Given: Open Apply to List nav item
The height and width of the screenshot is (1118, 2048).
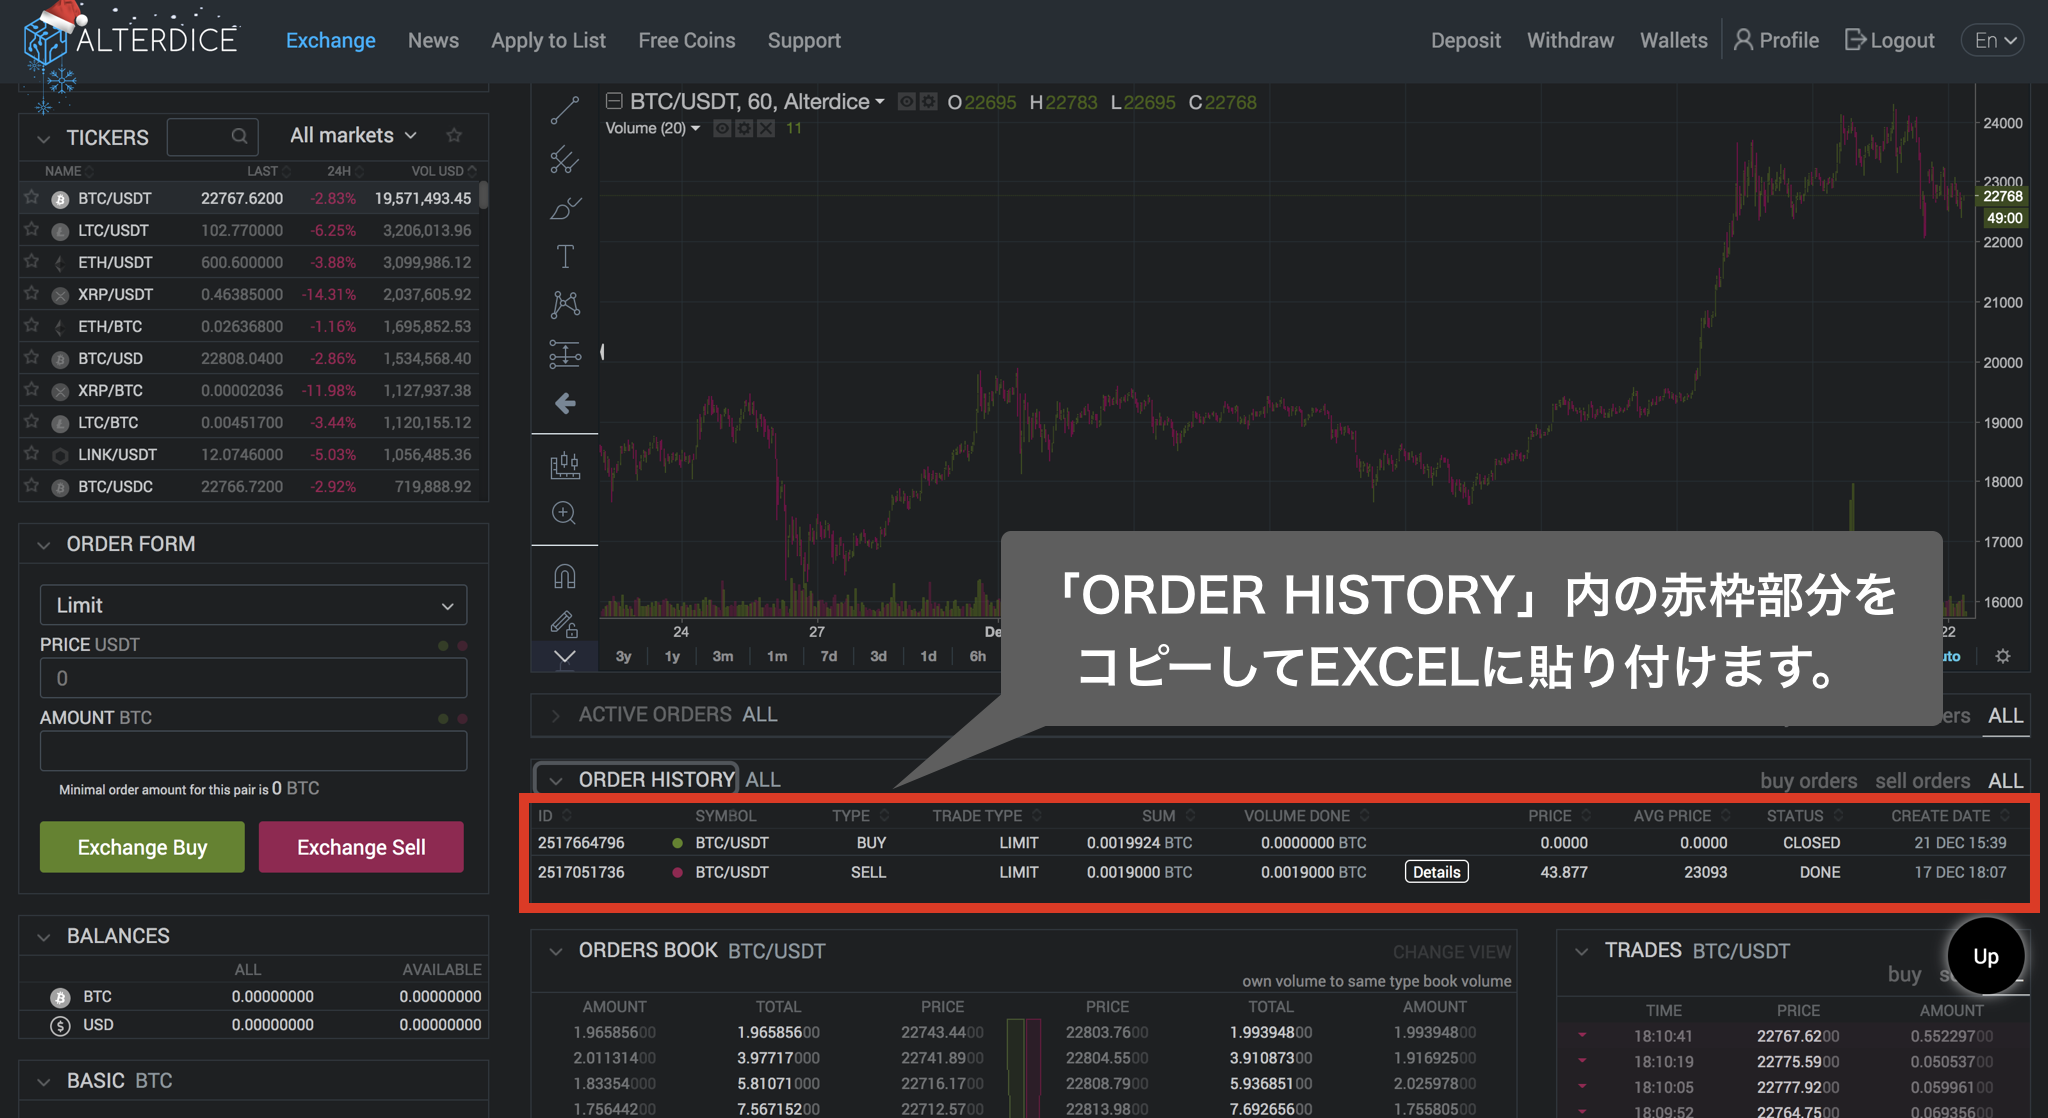Looking at the screenshot, I should pyautogui.click(x=548, y=40).
